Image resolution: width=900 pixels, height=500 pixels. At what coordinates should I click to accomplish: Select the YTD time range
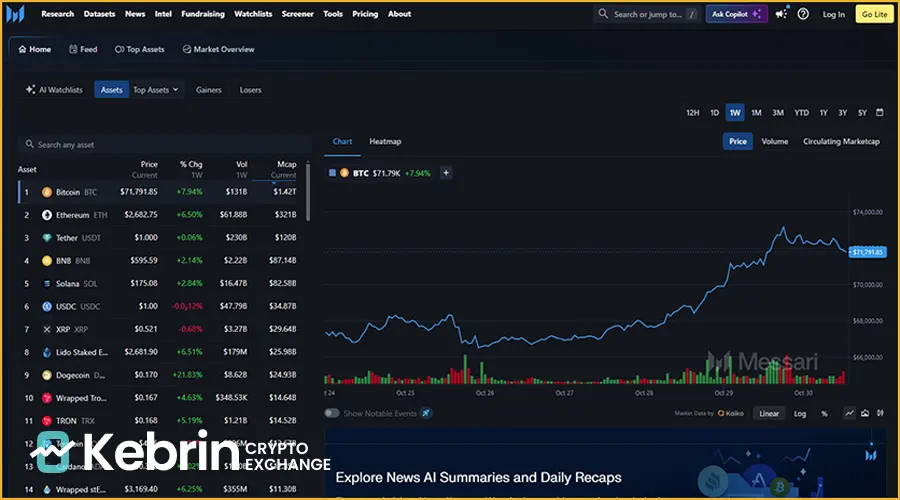(801, 113)
